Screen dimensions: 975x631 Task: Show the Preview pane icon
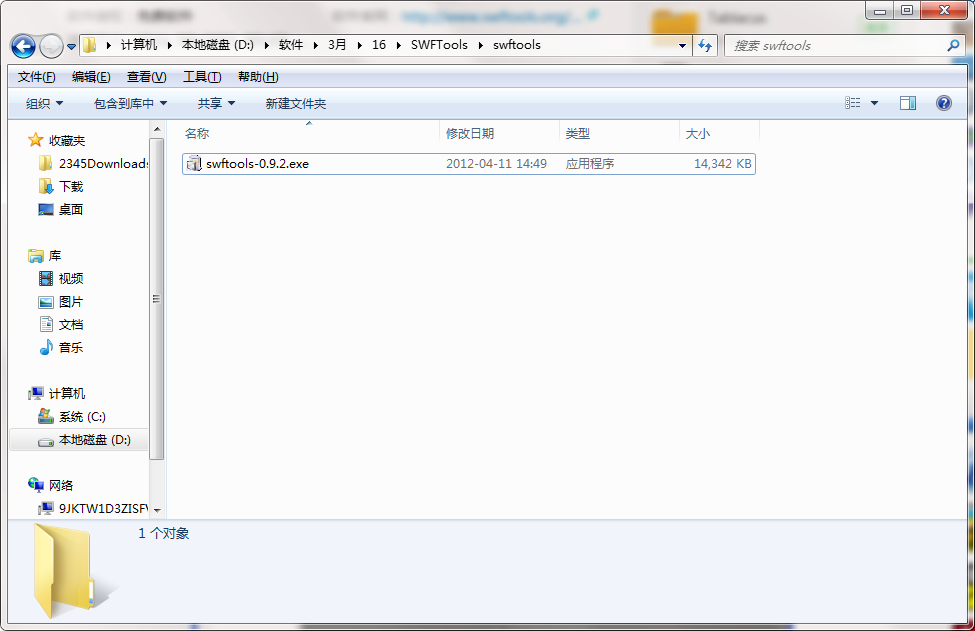click(x=909, y=103)
